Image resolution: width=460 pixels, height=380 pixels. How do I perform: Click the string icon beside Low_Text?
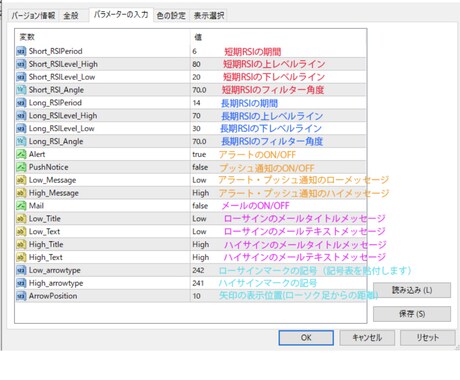click(21, 232)
